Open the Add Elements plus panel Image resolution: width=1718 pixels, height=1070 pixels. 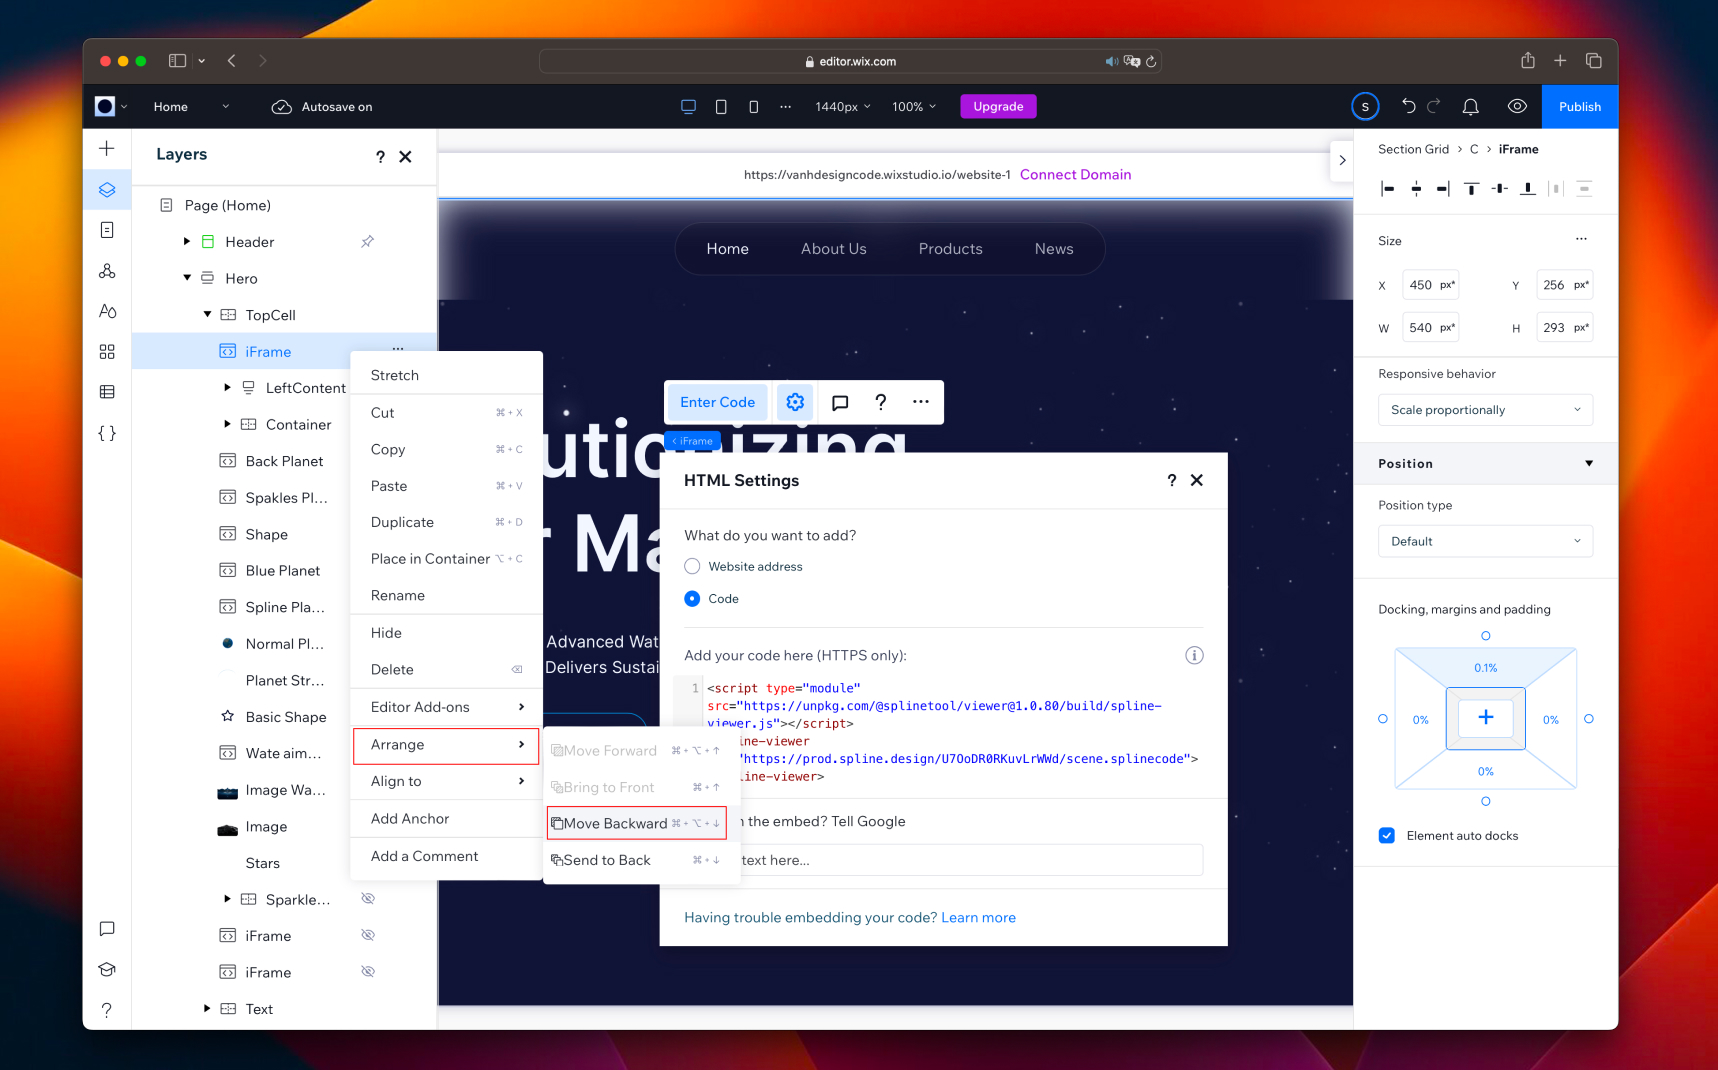pos(107,149)
